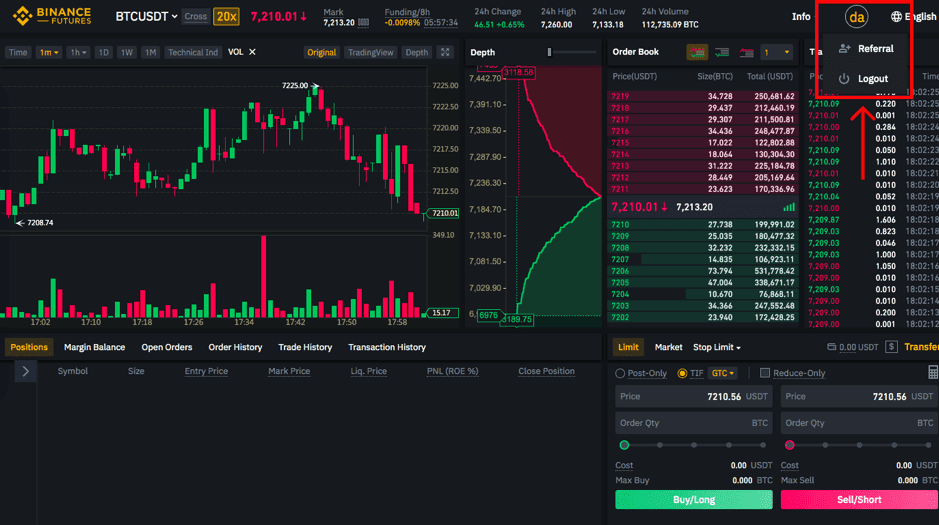This screenshot has height=525, width=939.
Task: Select the Time chart interval
Action: tap(17, 52)
